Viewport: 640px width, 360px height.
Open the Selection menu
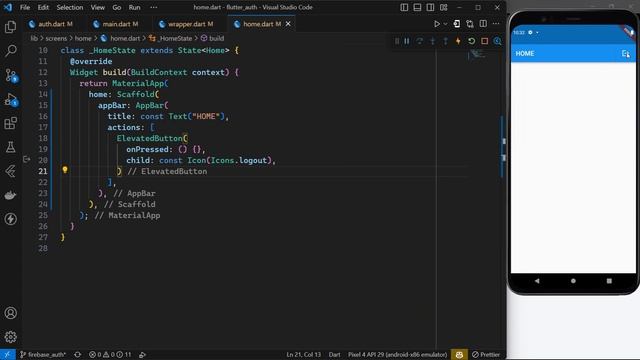tap(70, 7)
